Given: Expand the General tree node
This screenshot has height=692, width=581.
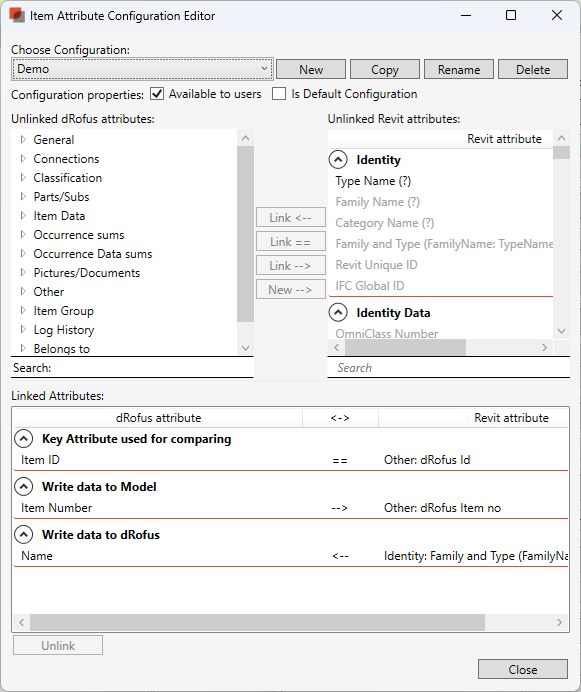Looking at the screenshot, I should point(23,140).
